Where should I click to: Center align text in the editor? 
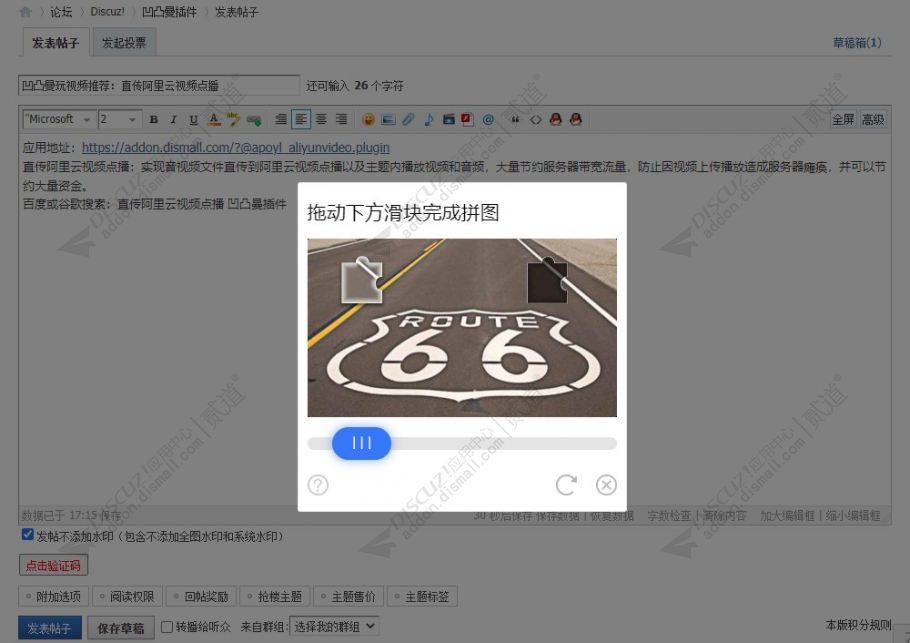(321, 120)
